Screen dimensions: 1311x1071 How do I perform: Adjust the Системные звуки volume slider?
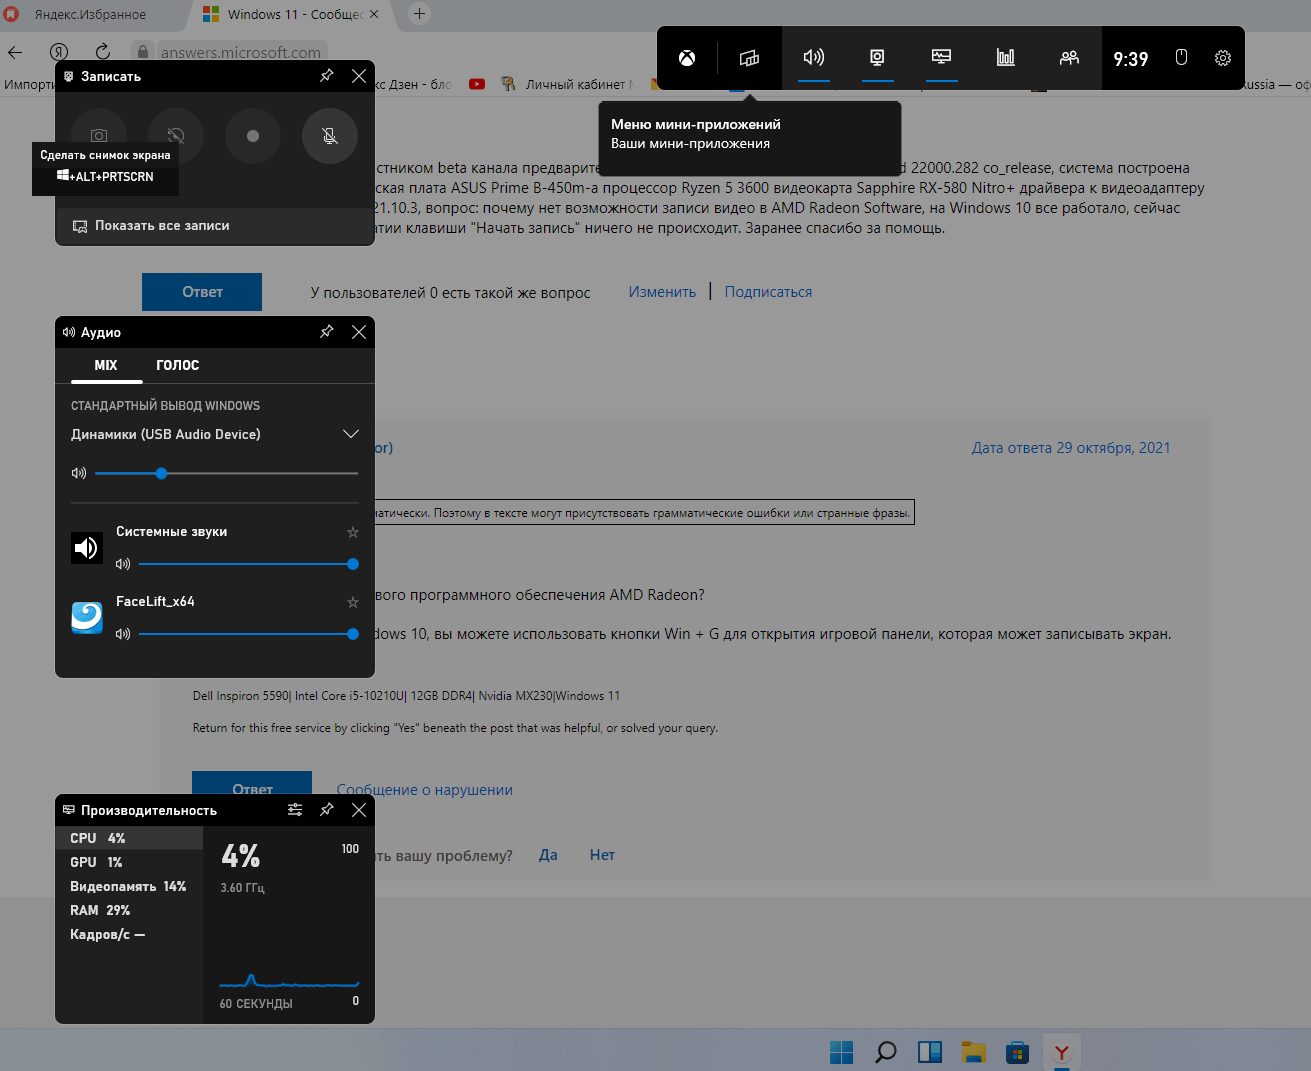click(249, 564)
